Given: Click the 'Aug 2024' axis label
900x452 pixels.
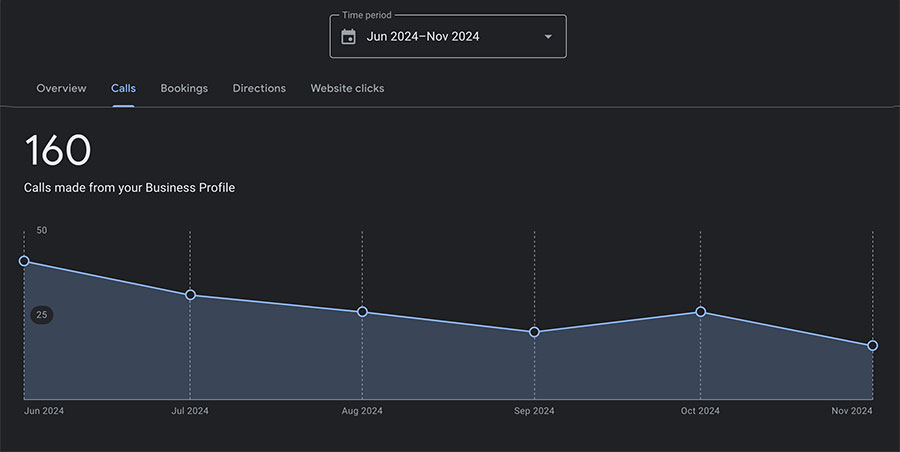Looking at the screenshot, I should click(362, 411).
